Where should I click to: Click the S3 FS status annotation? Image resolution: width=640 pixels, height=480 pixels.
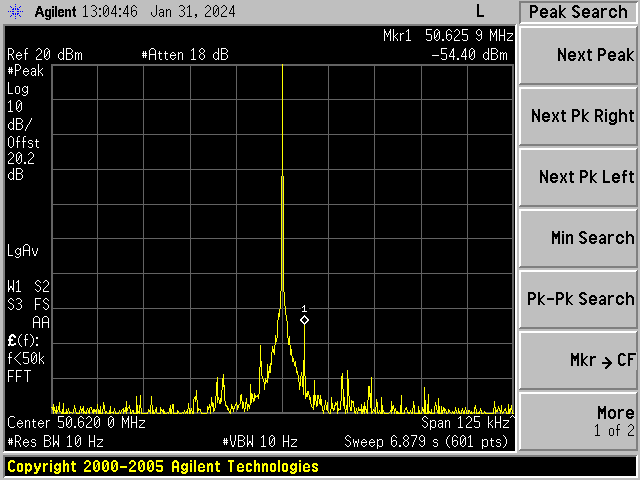[x=28, y=304]
